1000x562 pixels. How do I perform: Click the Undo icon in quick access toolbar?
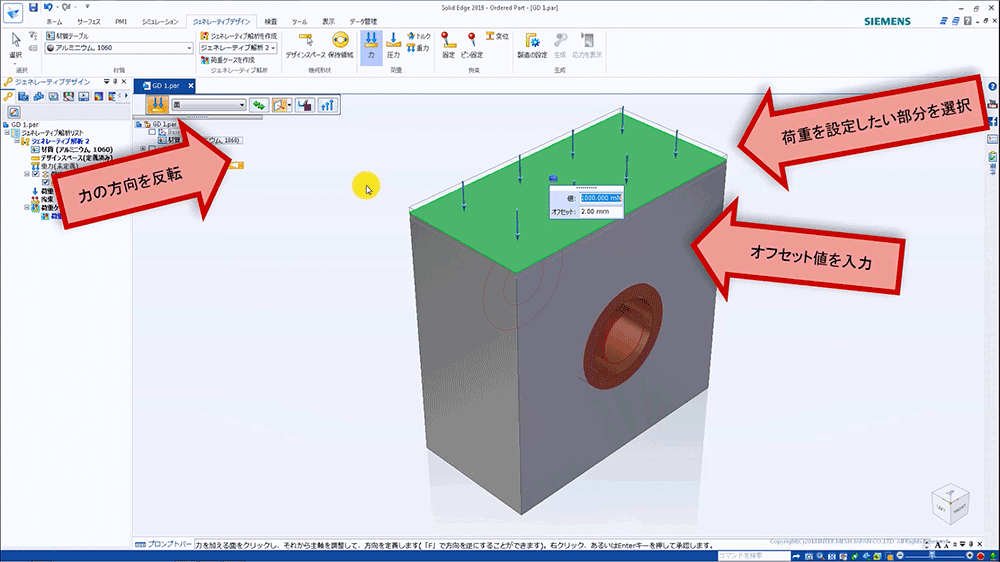[x=48, y=7]
